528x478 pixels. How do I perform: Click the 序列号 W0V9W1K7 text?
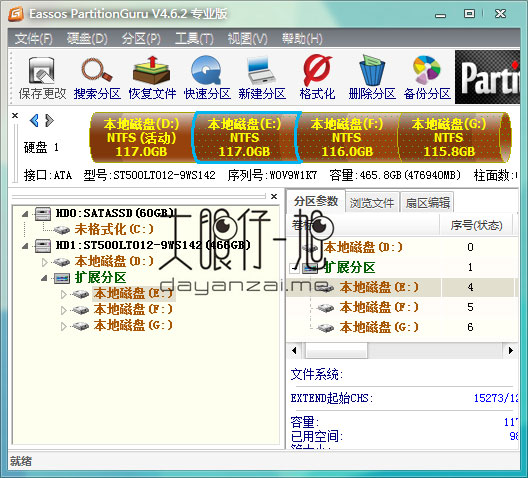click(x=272, y=175)
